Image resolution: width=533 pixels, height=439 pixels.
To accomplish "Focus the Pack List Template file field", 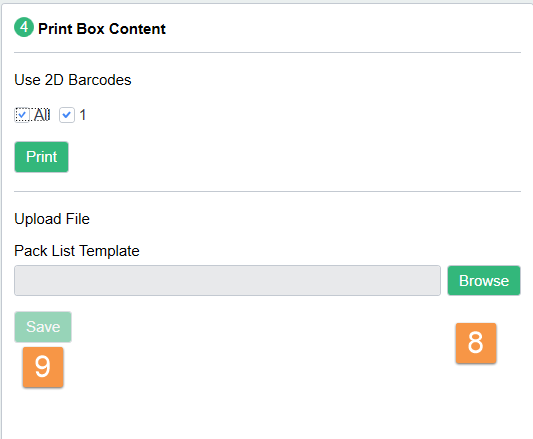I will [x=227, y=281].
